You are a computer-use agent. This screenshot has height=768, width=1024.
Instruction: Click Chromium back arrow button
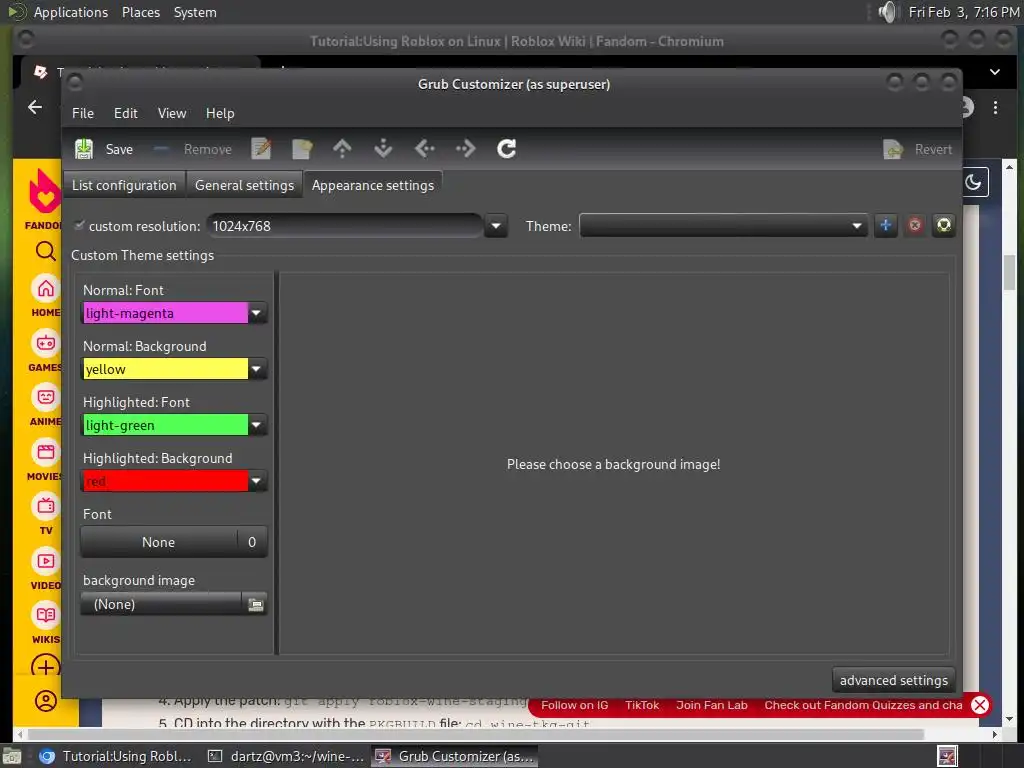pyautogui.click(x=35, y=107)
